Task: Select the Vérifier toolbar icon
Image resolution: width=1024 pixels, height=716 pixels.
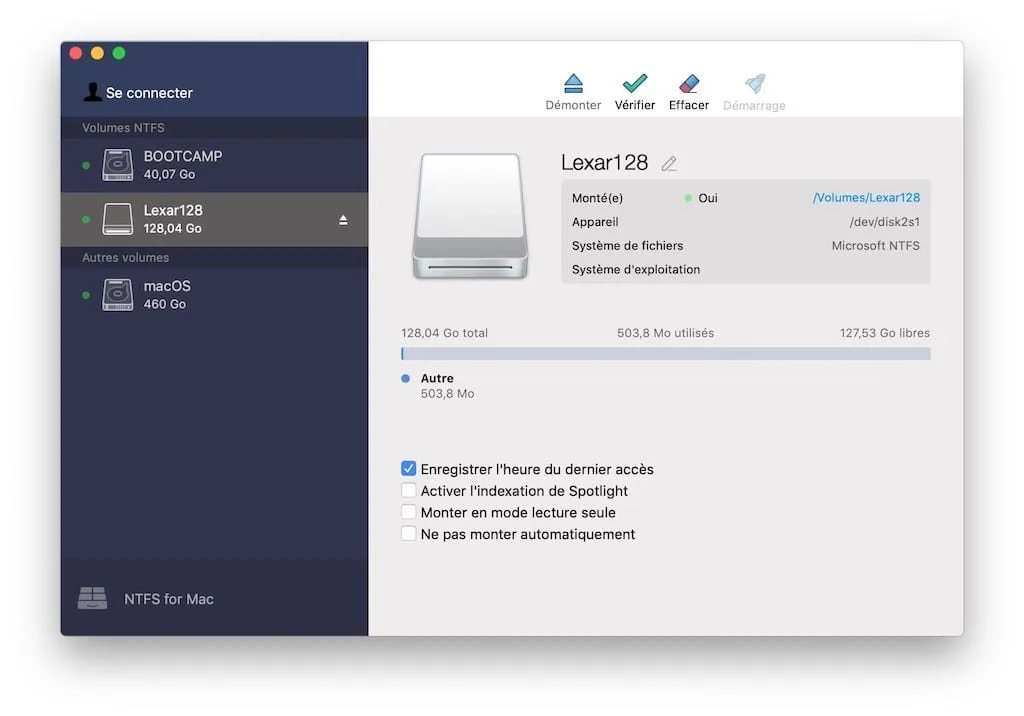Action: point(635,88)
